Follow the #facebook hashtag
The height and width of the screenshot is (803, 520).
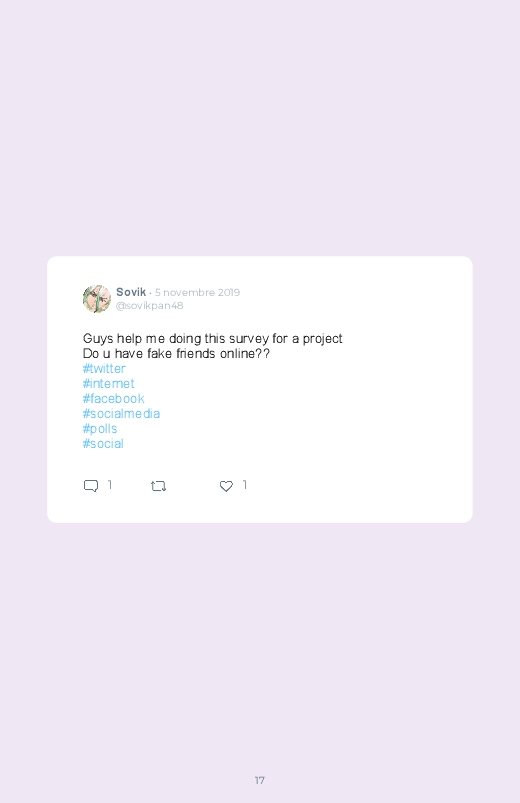[114, 398]
